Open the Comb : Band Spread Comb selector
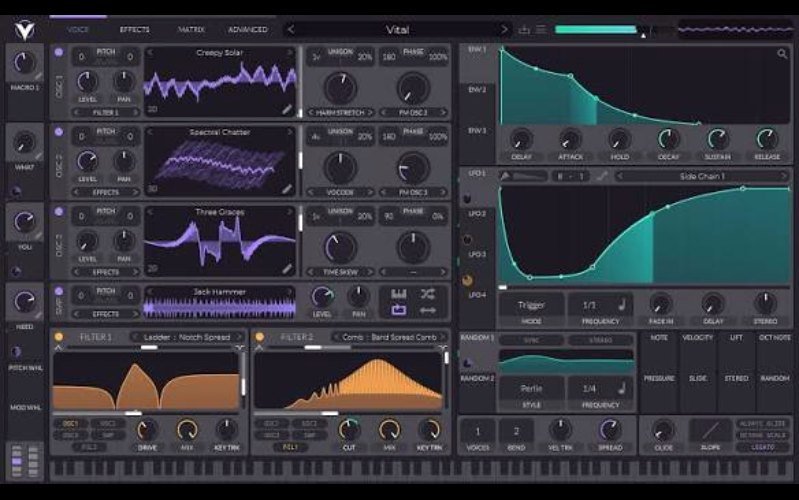 (389, 337)
